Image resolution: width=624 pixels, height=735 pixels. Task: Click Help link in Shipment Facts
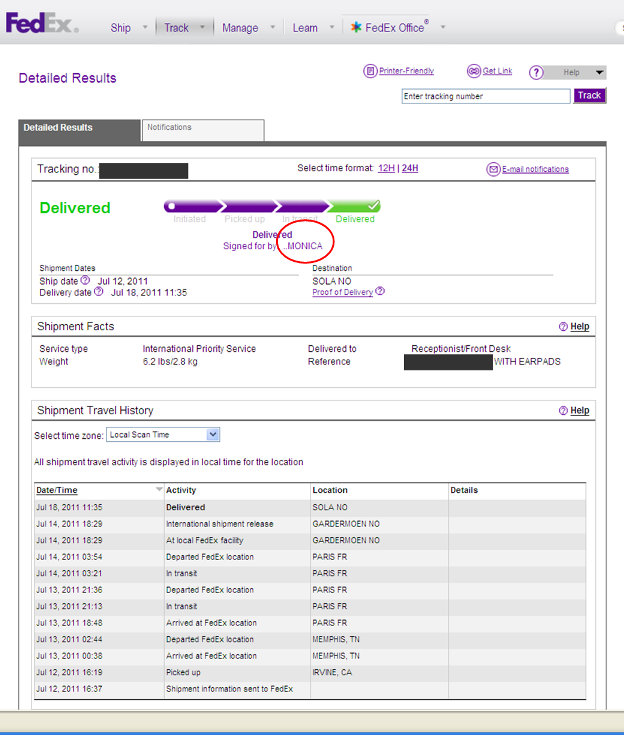pos(580,327)
